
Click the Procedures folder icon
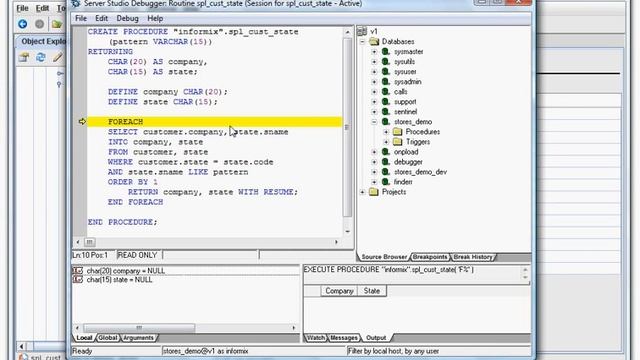(x=398, y=132)
